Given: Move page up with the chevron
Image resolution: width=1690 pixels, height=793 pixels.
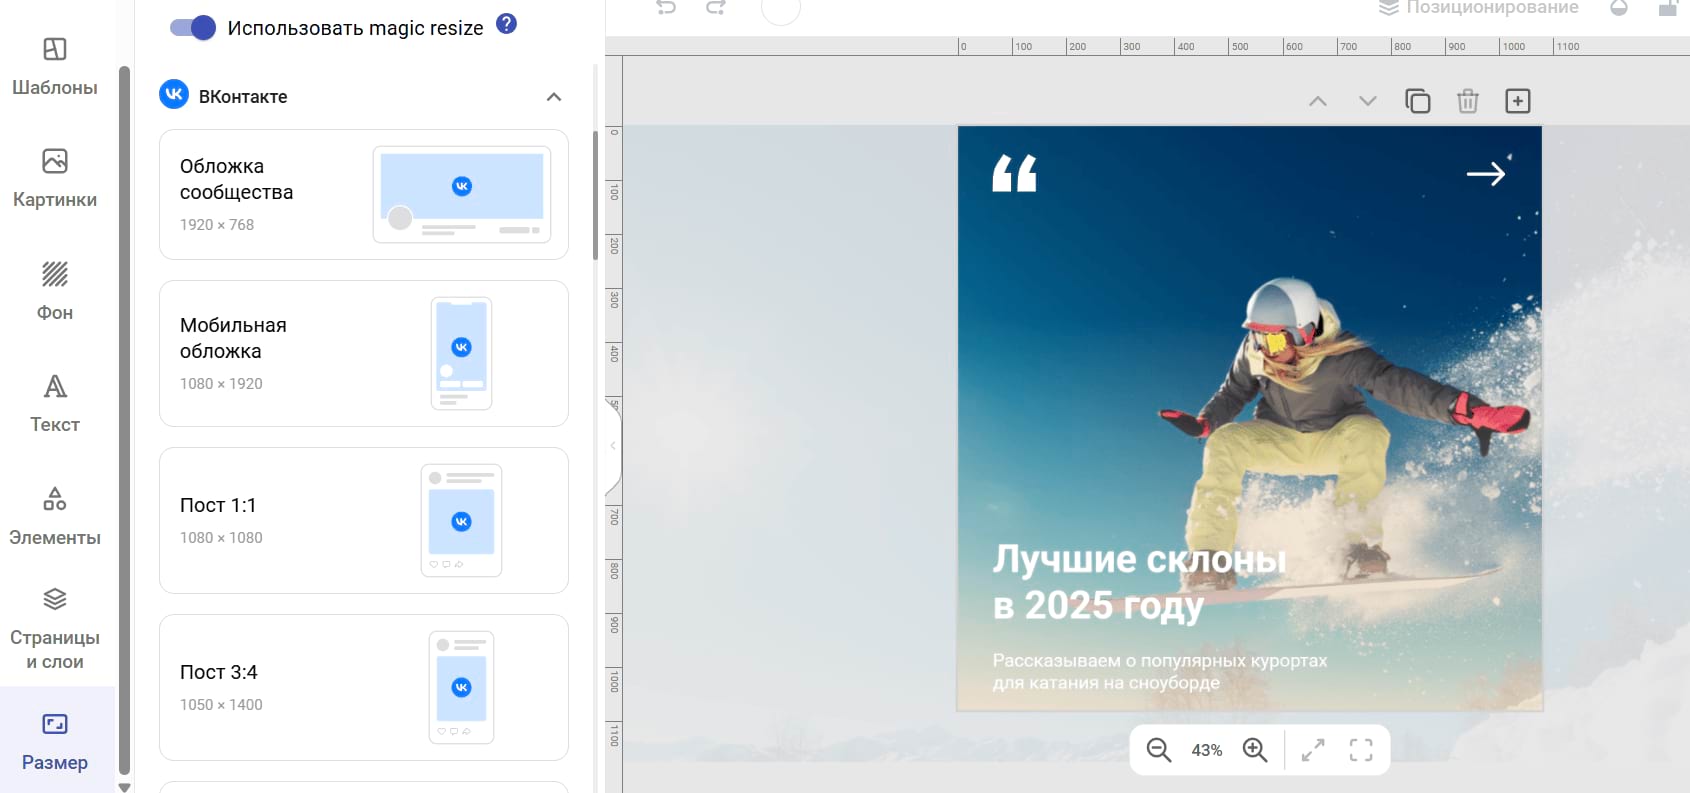Looking at the screenshot, I should click(1318, 101).
